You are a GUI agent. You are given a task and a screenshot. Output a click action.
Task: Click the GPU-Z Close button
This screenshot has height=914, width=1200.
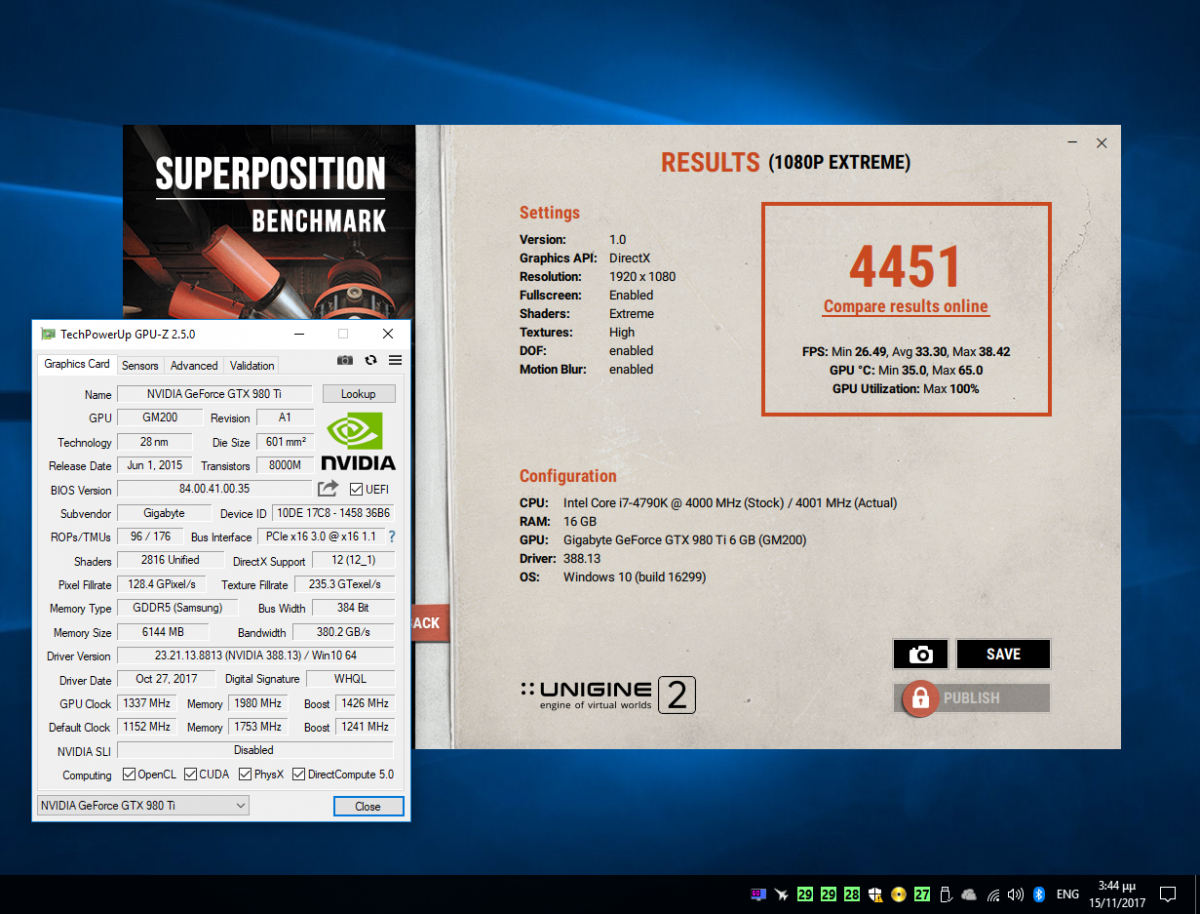[368, 806]
